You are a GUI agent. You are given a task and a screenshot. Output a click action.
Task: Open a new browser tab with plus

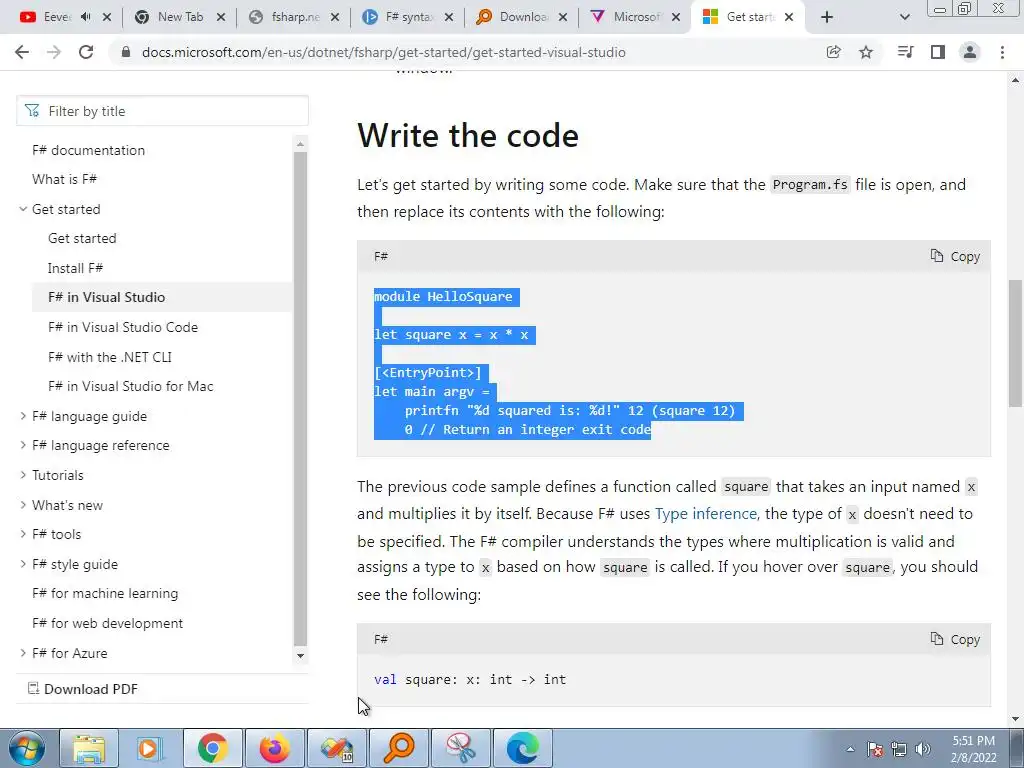point(827,17)
